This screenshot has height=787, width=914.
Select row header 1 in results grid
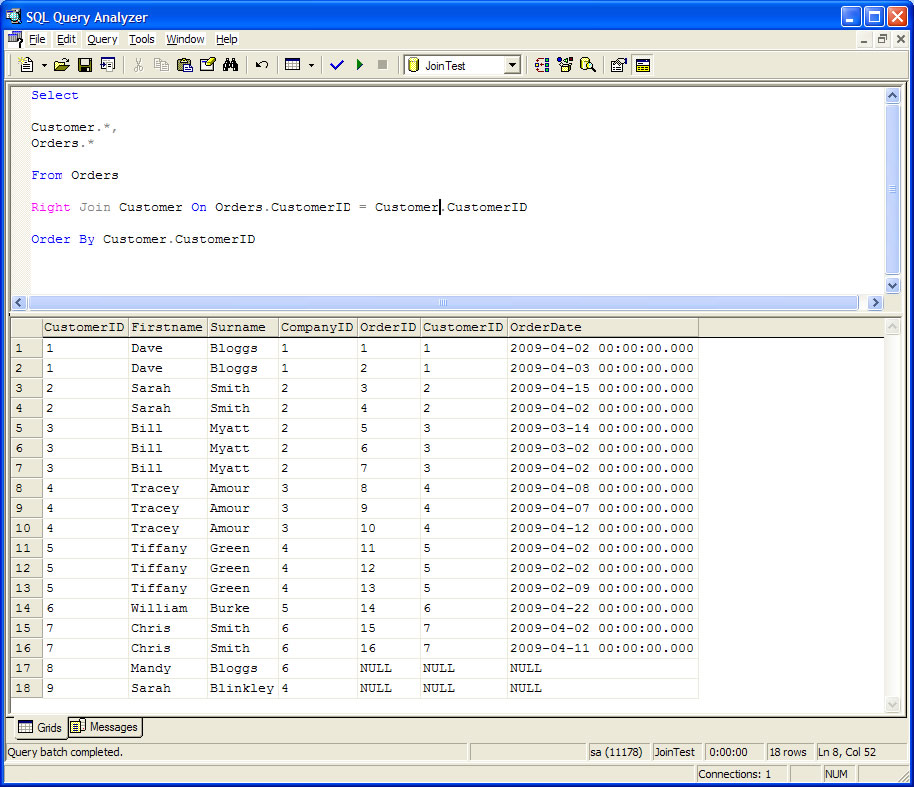(26, 348)
